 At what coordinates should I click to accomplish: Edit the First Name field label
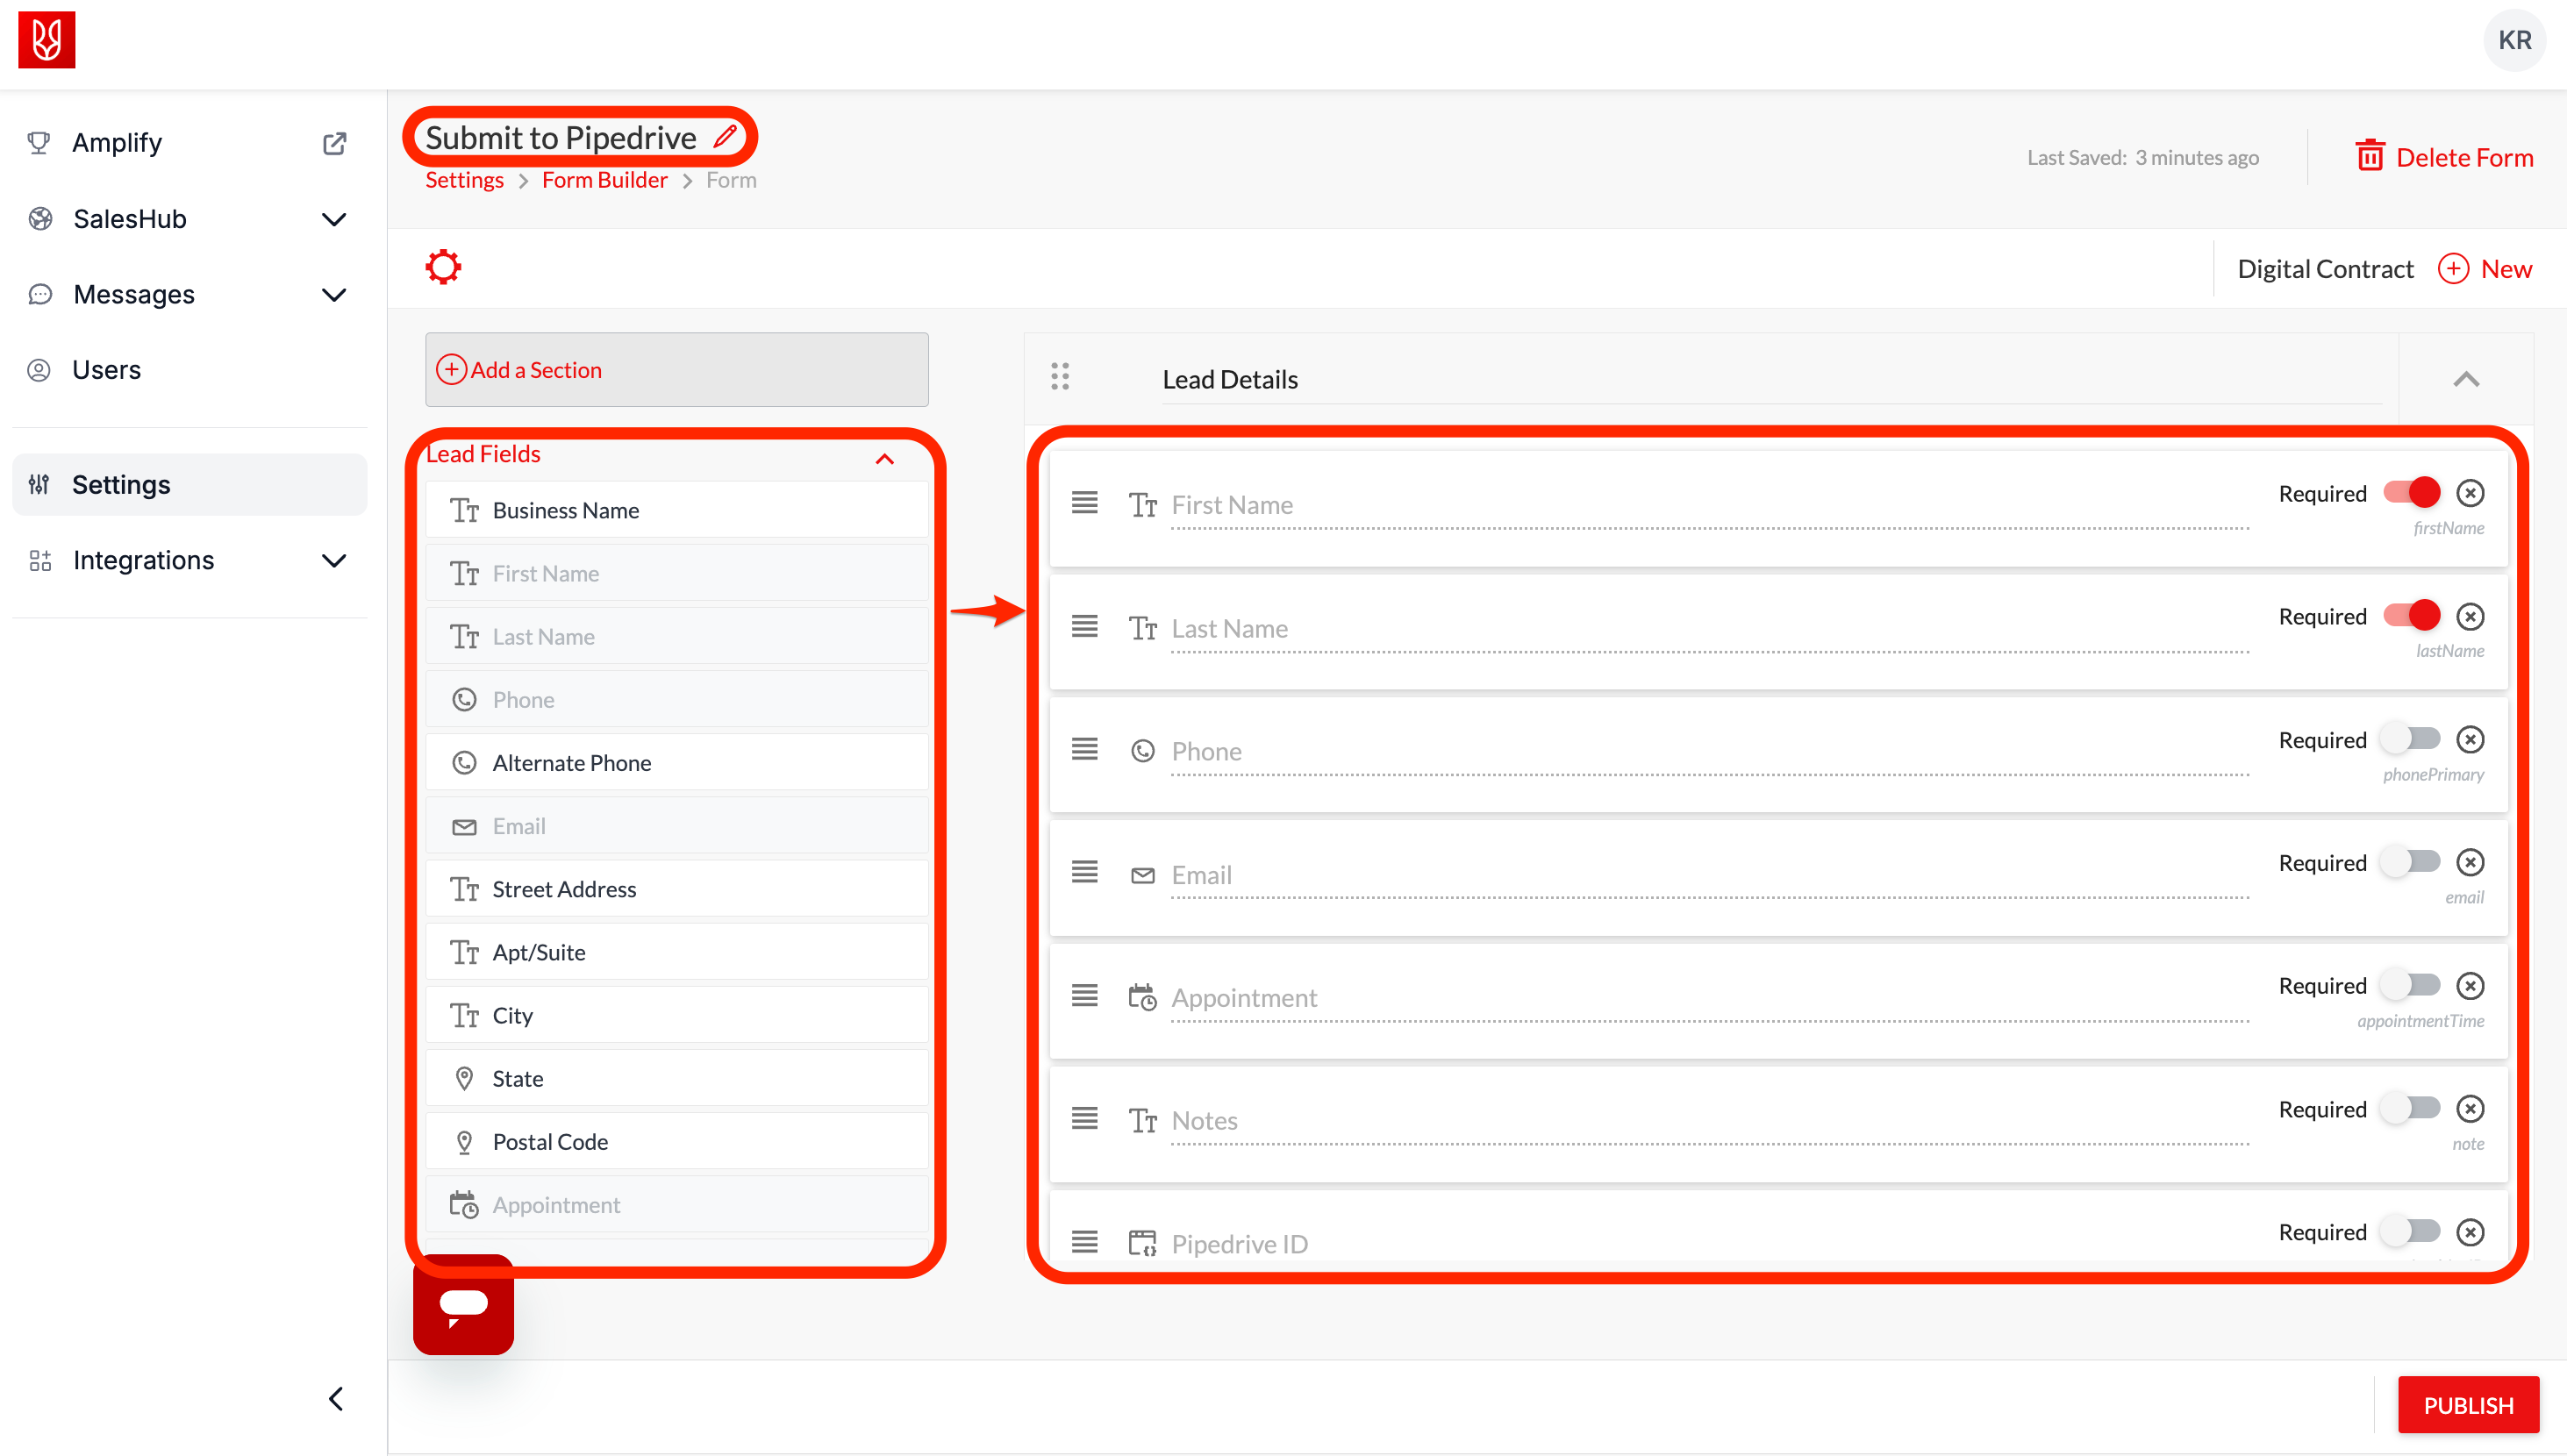pos(1710,505)
